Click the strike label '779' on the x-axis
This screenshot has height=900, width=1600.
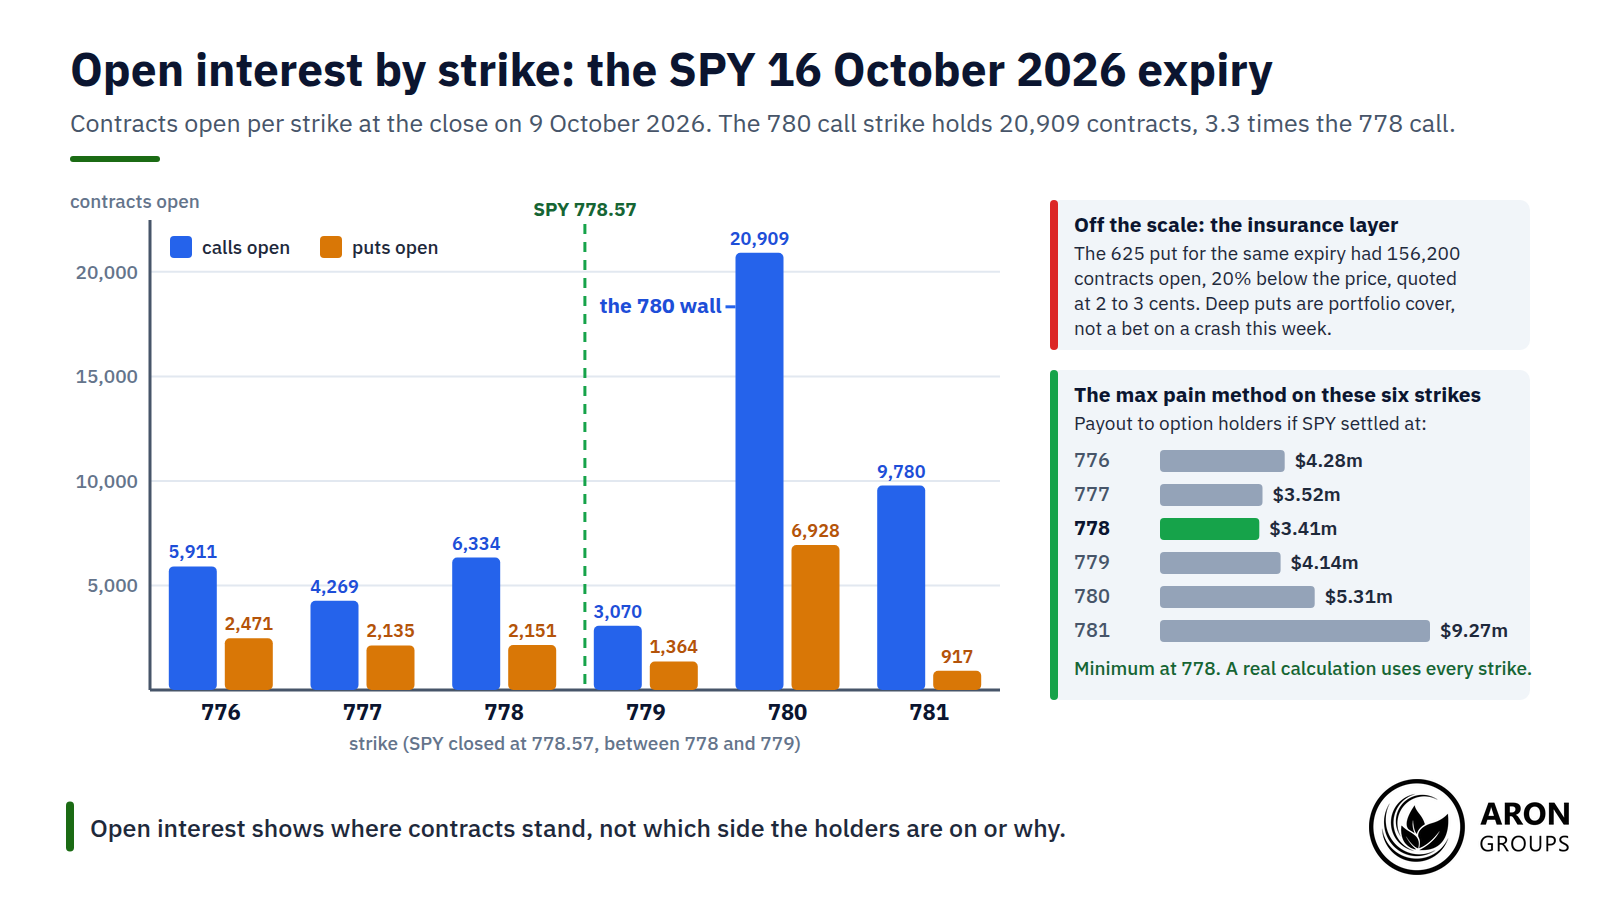tap(646, 712)
